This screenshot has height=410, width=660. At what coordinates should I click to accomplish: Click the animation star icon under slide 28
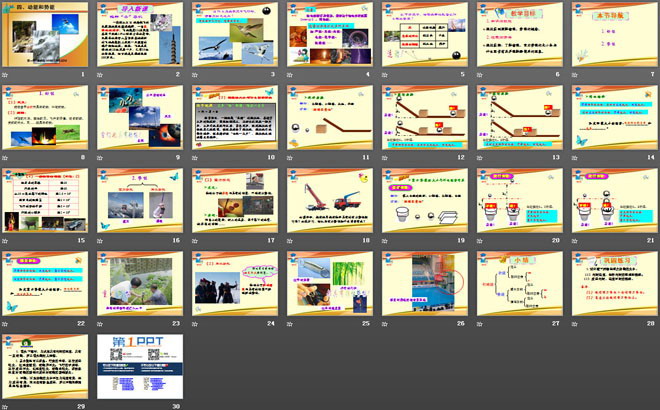[x=575, y=323]
